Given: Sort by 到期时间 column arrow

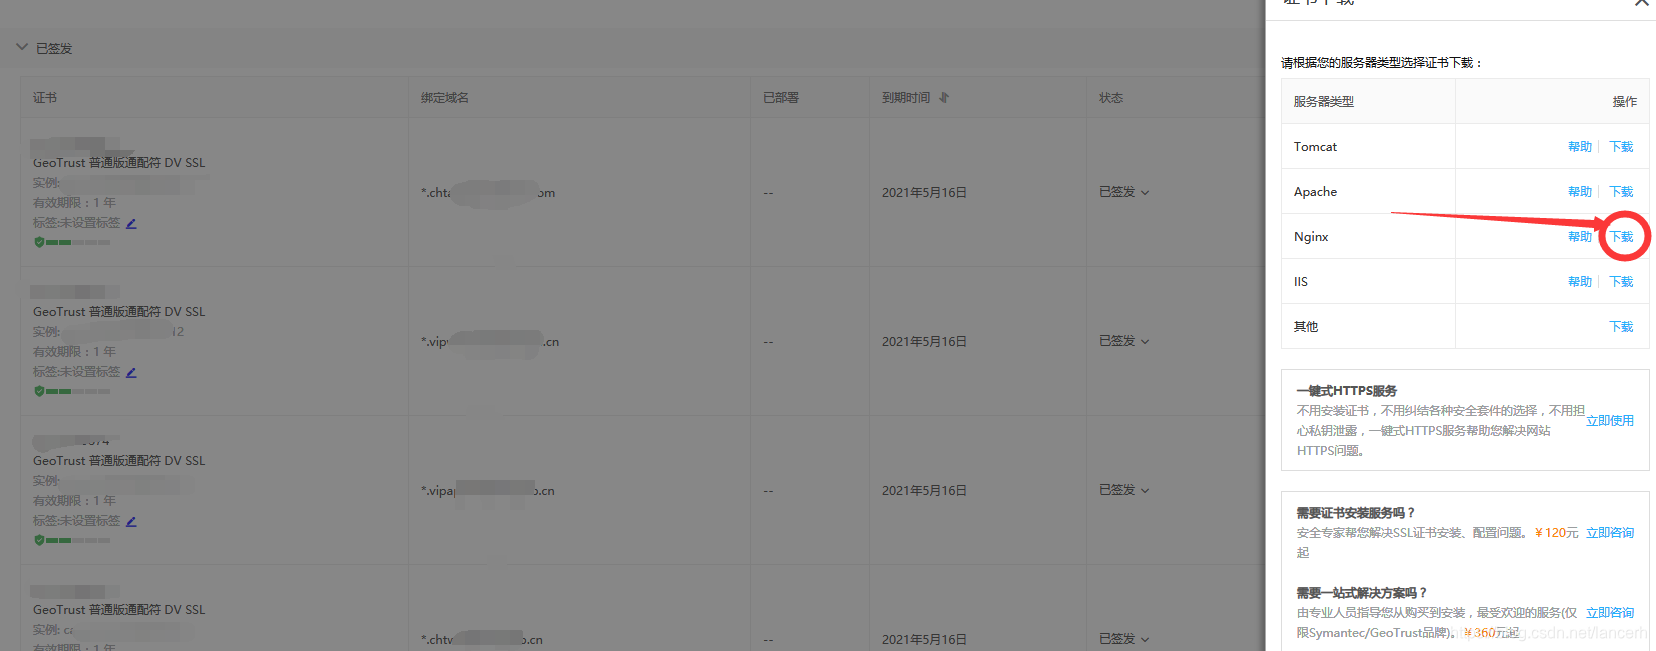Looking at the screenshot, I should (x=944, y=98).
